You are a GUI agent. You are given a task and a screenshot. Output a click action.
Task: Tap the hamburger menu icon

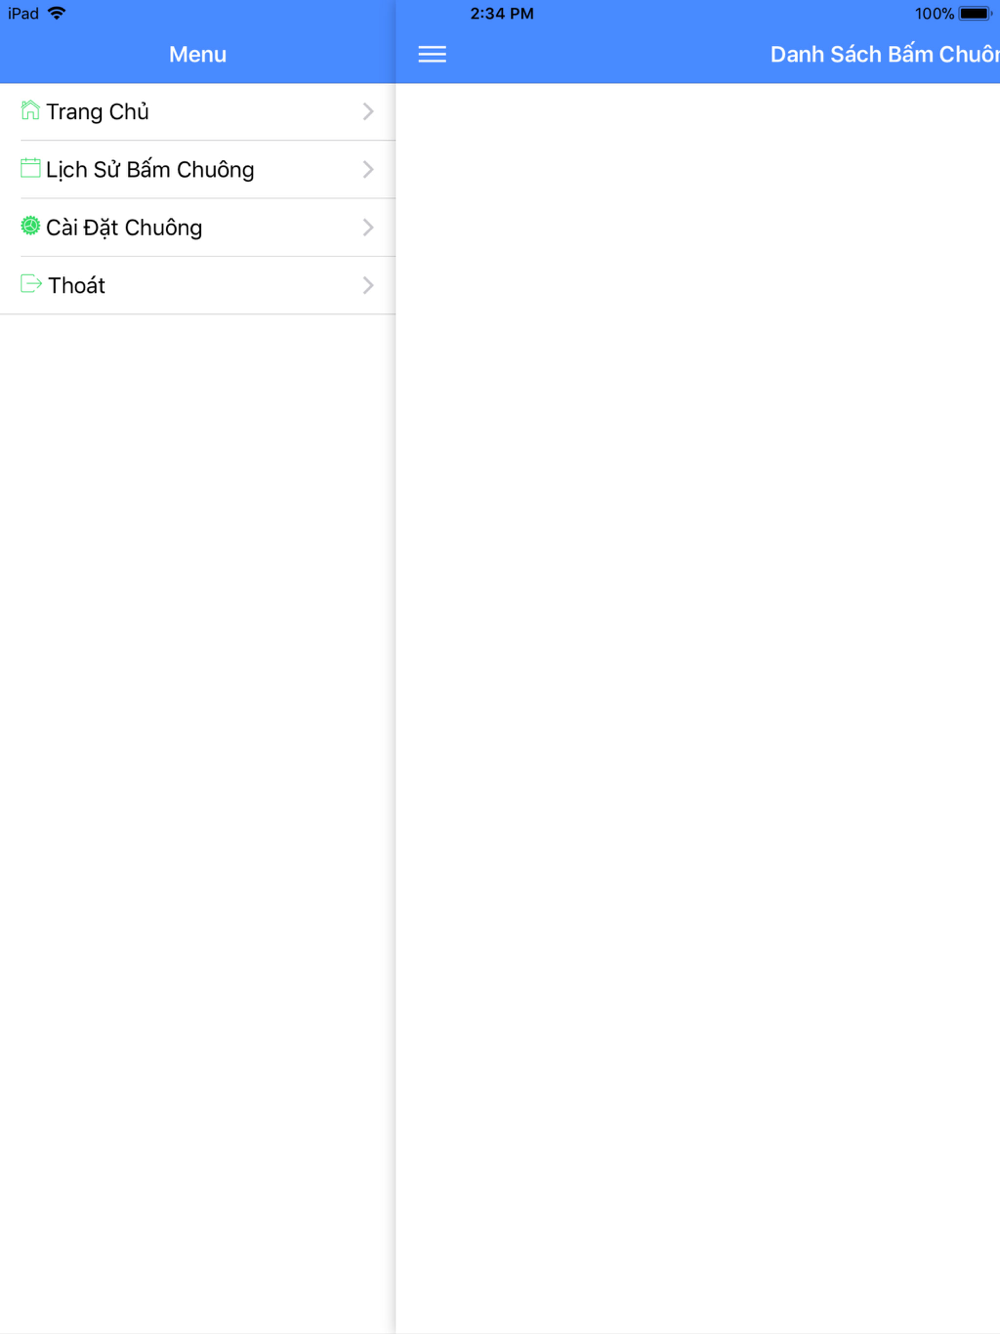coord(432,54)
